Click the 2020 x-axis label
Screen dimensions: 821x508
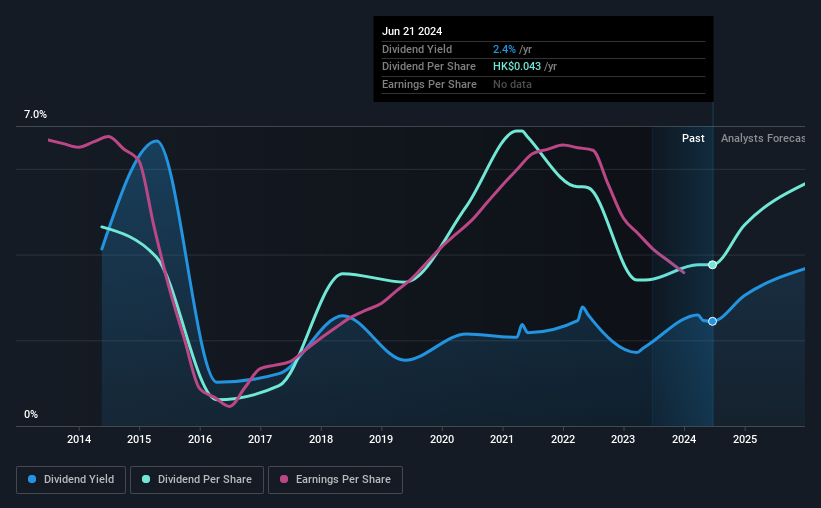pos(442,439)
